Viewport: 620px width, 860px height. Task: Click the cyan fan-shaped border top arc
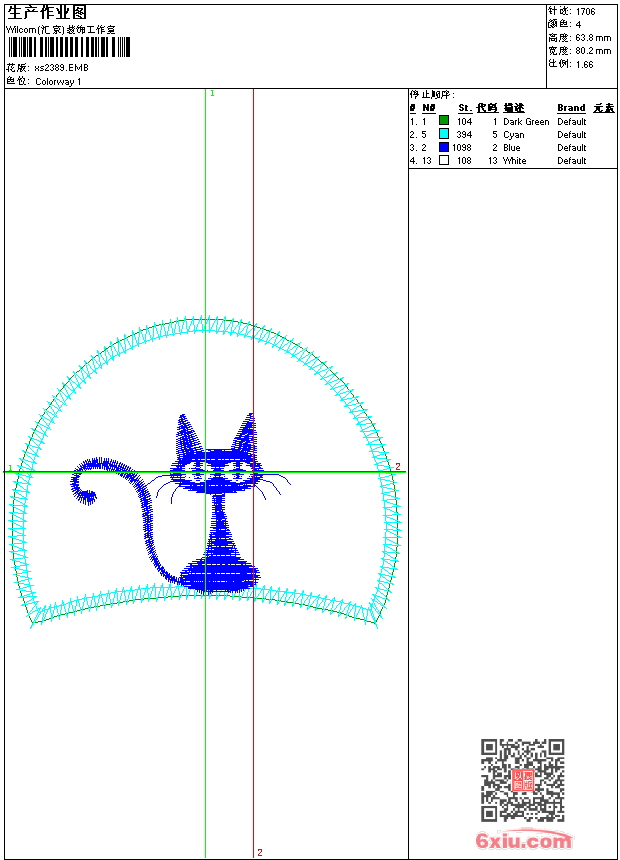tap(206, 324)
